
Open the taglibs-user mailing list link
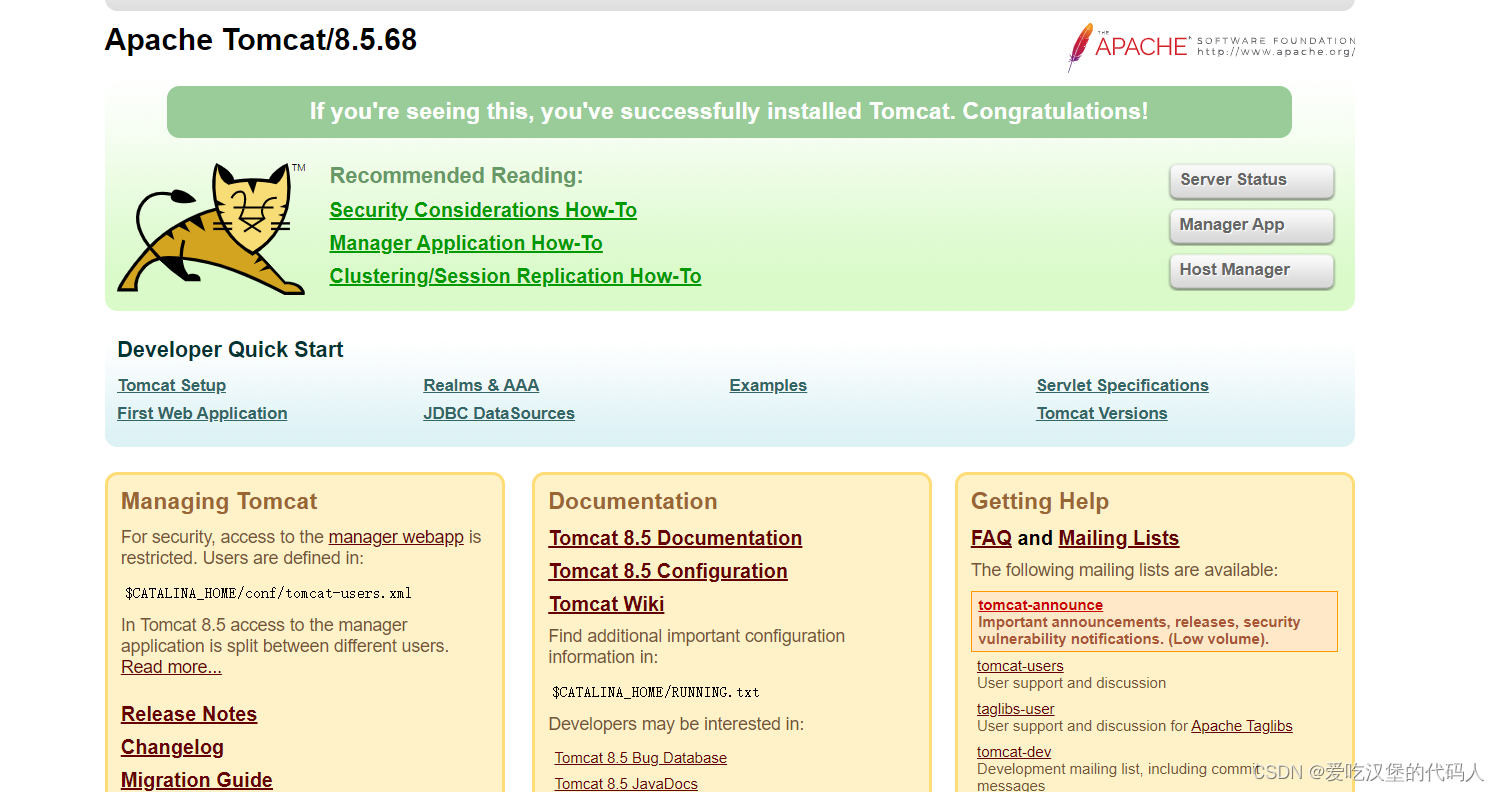click(x=1016, y=709)
